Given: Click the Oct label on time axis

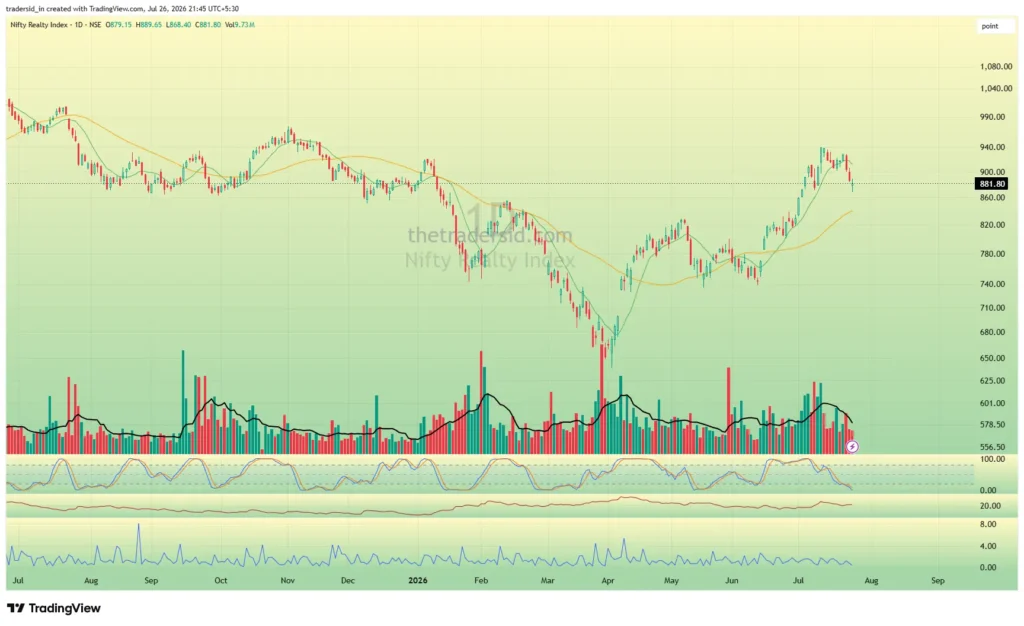Looking at the screenshot, I should click(x=221, y=580).
